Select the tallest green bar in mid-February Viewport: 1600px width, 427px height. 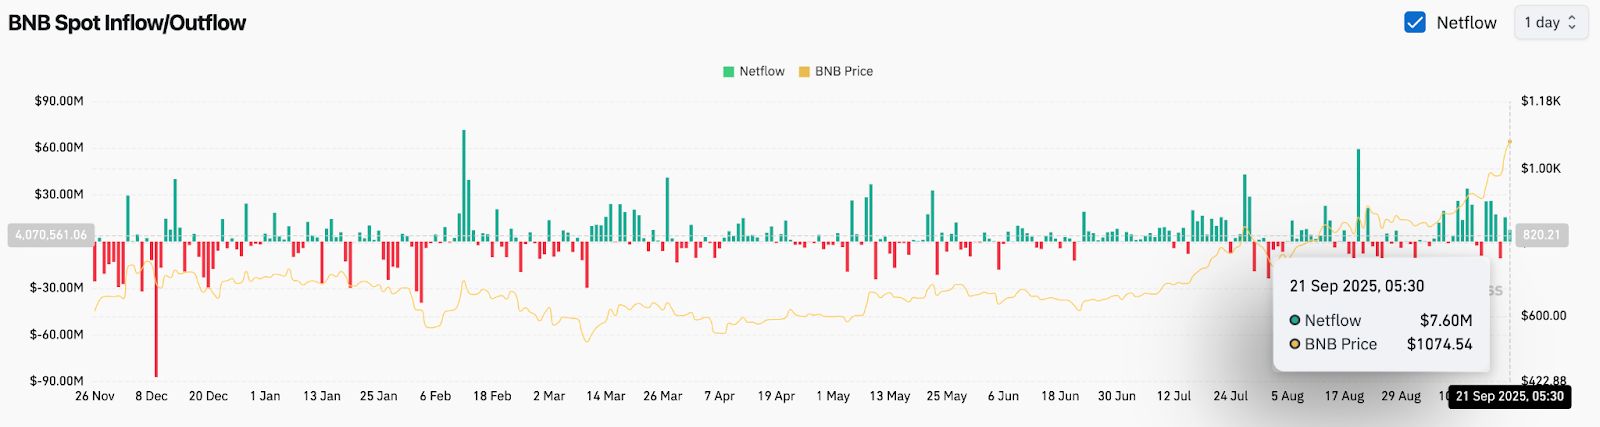(x=464, y=185)
